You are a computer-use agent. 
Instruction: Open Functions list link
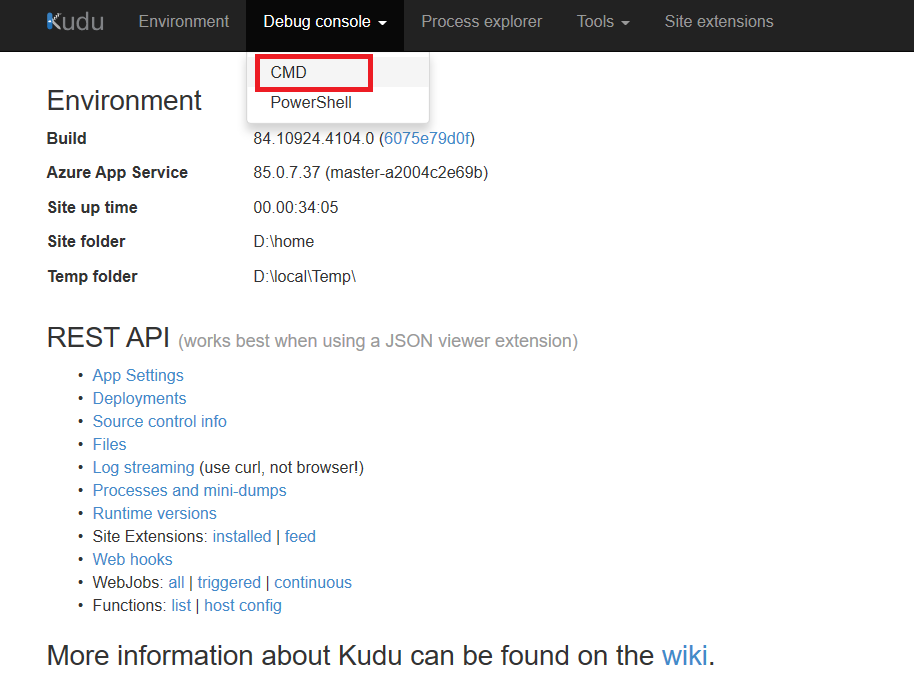click(x=181, y=605)
